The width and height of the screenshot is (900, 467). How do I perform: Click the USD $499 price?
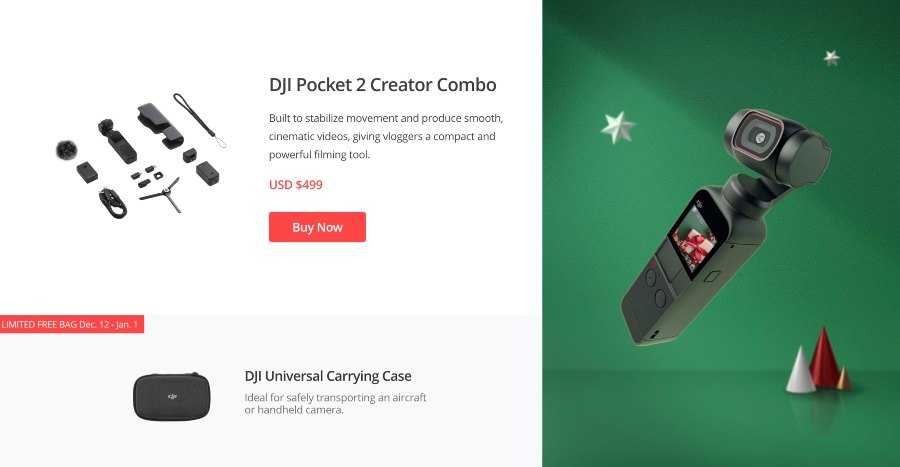pyautogui.click(x=296, y=185)
